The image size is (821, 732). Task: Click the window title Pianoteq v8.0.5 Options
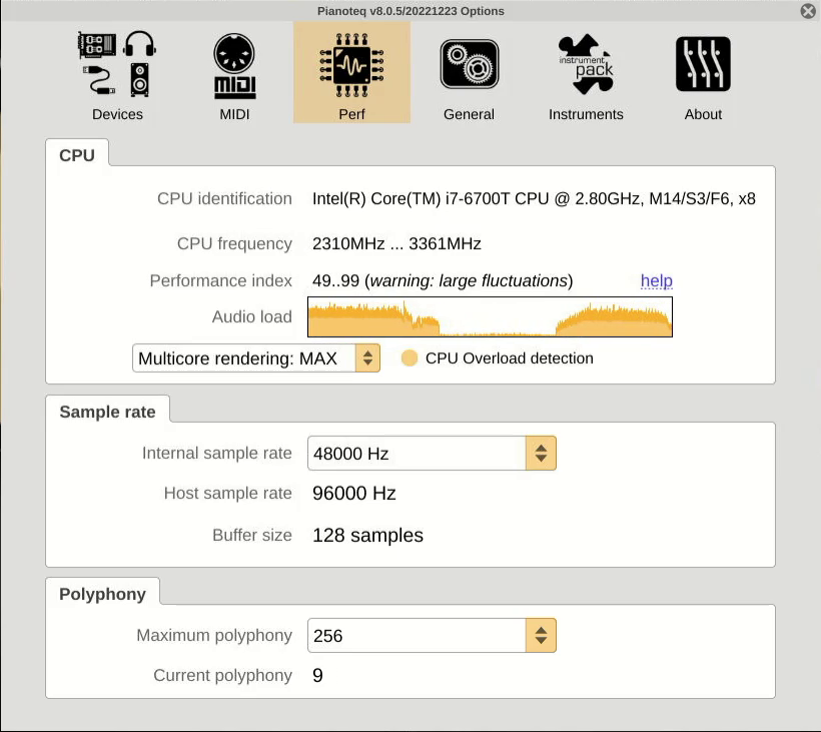point(410,11)
